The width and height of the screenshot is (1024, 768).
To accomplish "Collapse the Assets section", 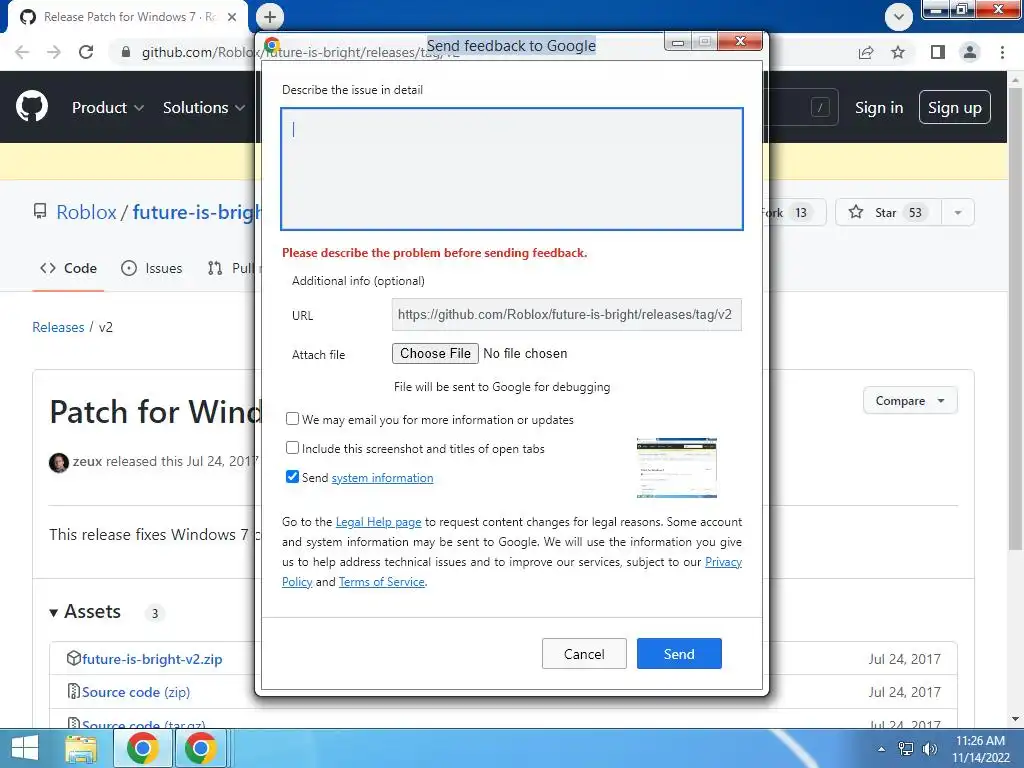I will click(x=86, y=612).
